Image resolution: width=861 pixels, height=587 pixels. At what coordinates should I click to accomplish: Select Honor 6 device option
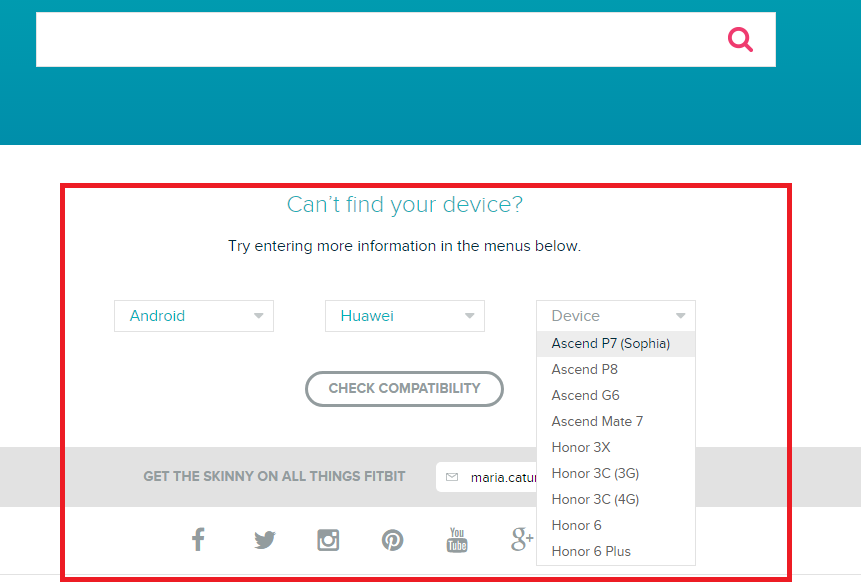616,525
